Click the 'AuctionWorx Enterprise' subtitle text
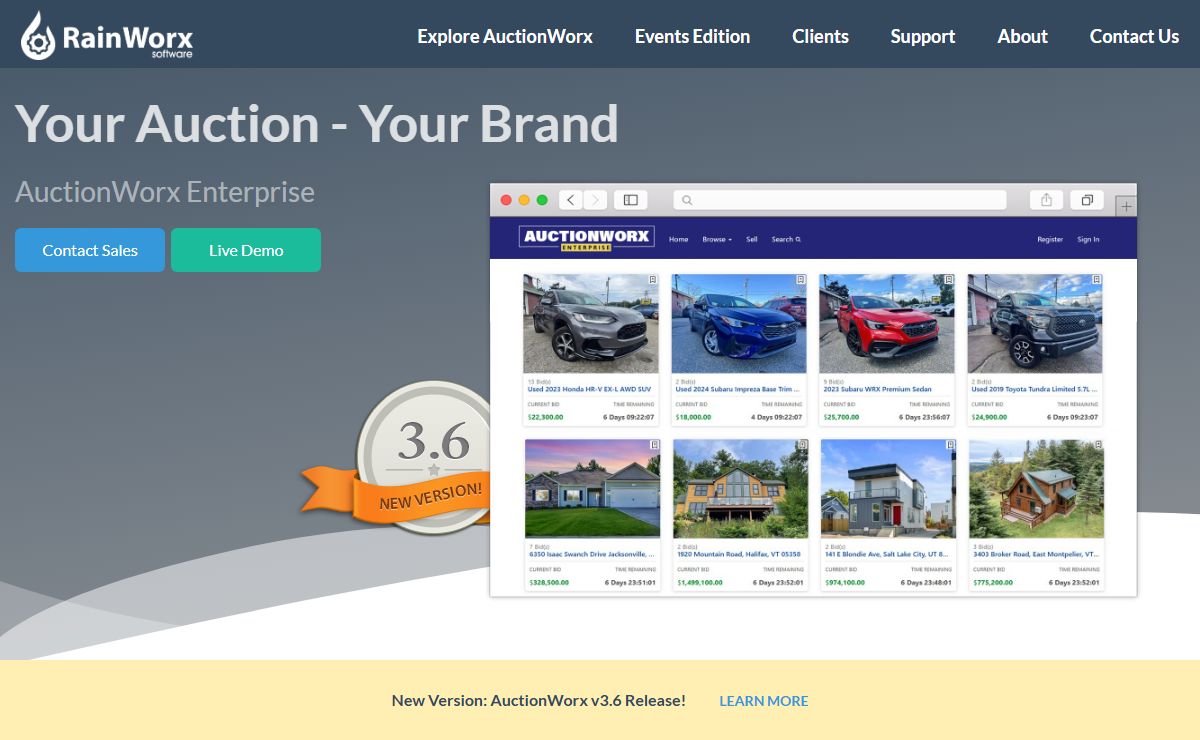The height and width of the screenshot is (740, 1200). click(165, 192)
